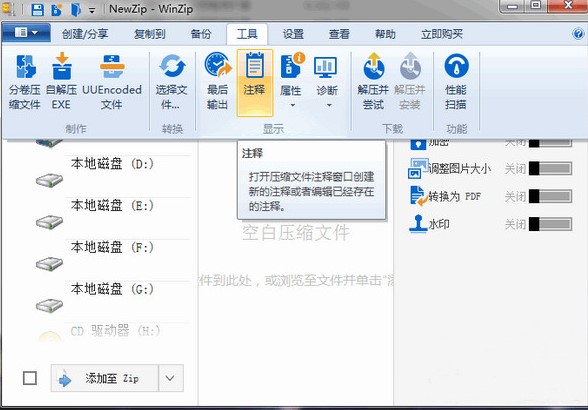Select 本地磁盘 (F:) label
The height and width of the screenshot is (410, 588).
click(112, 247)
